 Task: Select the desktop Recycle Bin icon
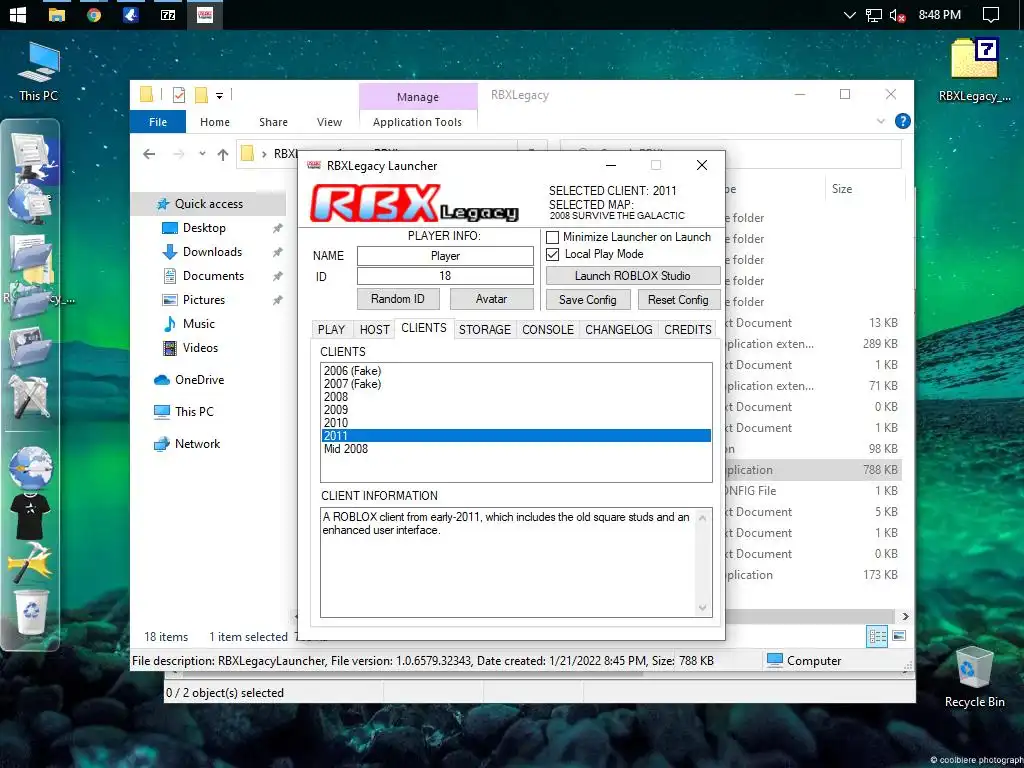tap(974, 677)
